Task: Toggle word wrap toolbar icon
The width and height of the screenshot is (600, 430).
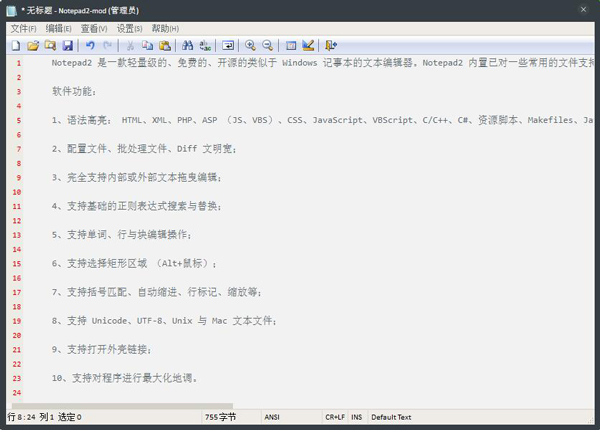Action: tap(228, 46)
